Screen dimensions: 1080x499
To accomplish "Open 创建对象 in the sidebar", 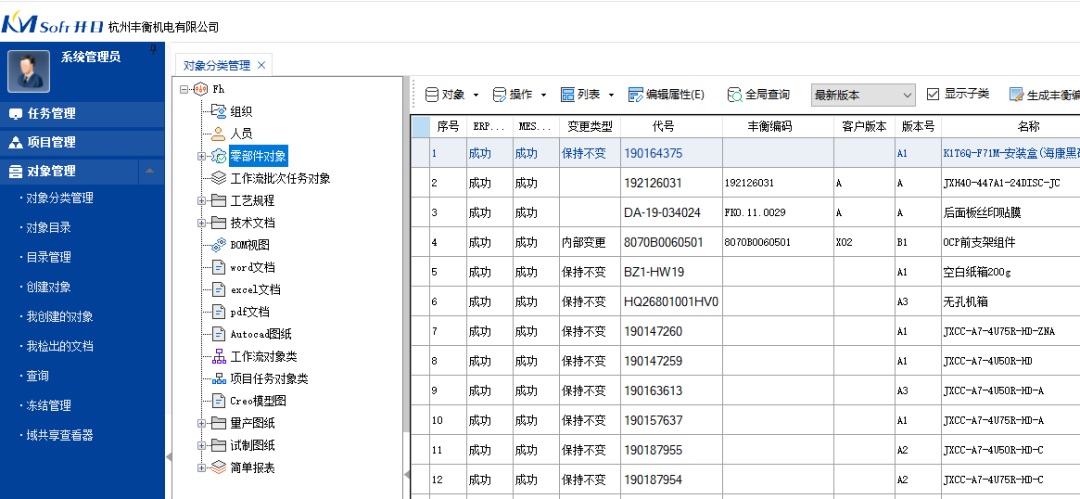I will pos(48,287).
